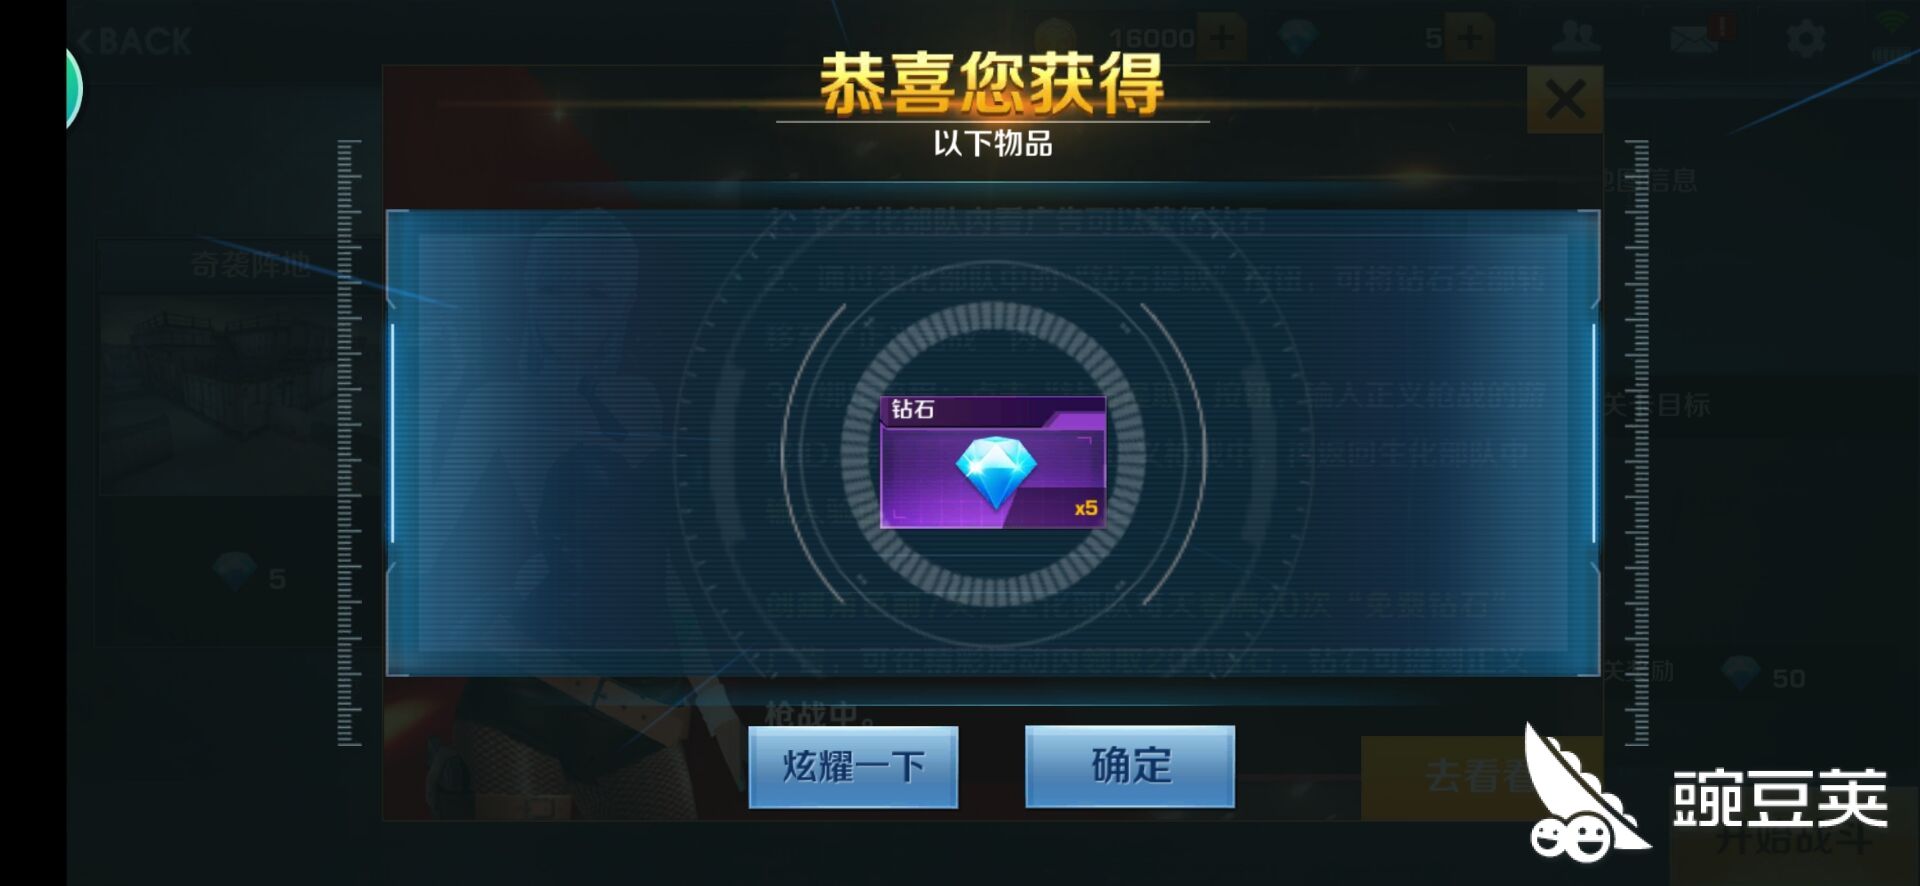The height and width of the screenshot is (886, 1920).
Task: Click the gold coin icon in top bar
Action: point(1056,38)
